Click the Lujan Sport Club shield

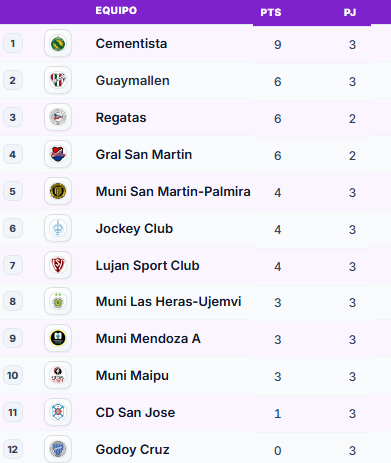pos(58,265)
